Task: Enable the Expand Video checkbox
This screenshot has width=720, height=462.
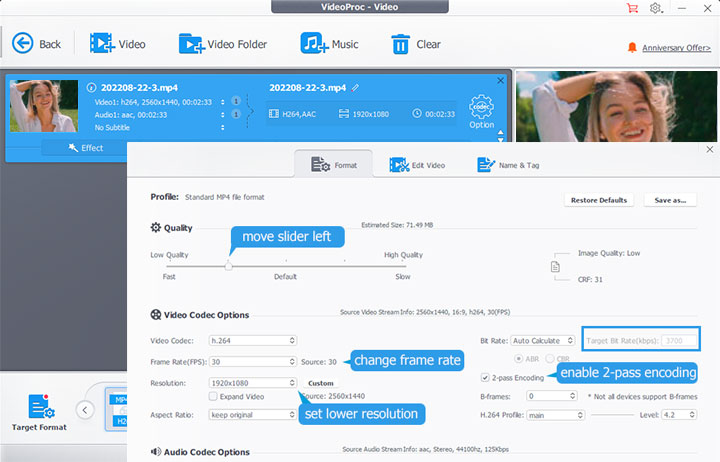Action: click(213, 396)
